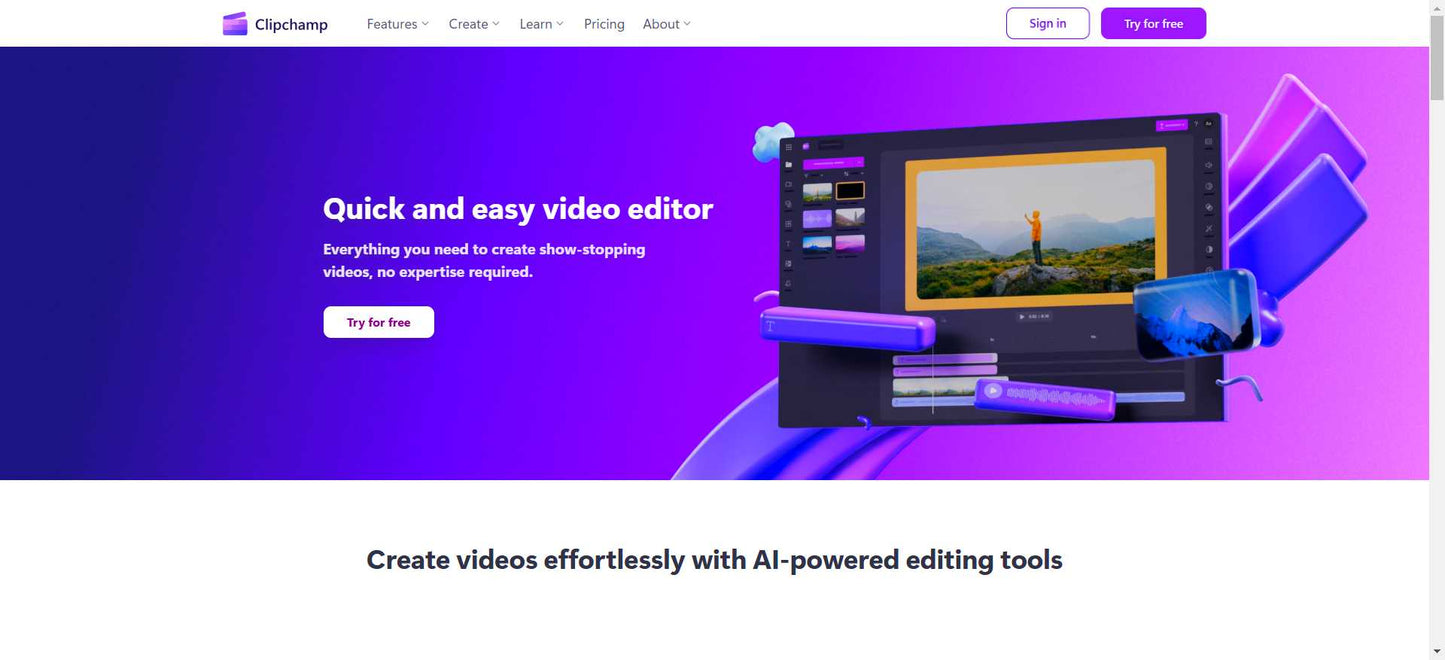
Task: Click the folder icon in the illustrated editor sidebar
Action: pyautogui.click(x=789, y=164)
